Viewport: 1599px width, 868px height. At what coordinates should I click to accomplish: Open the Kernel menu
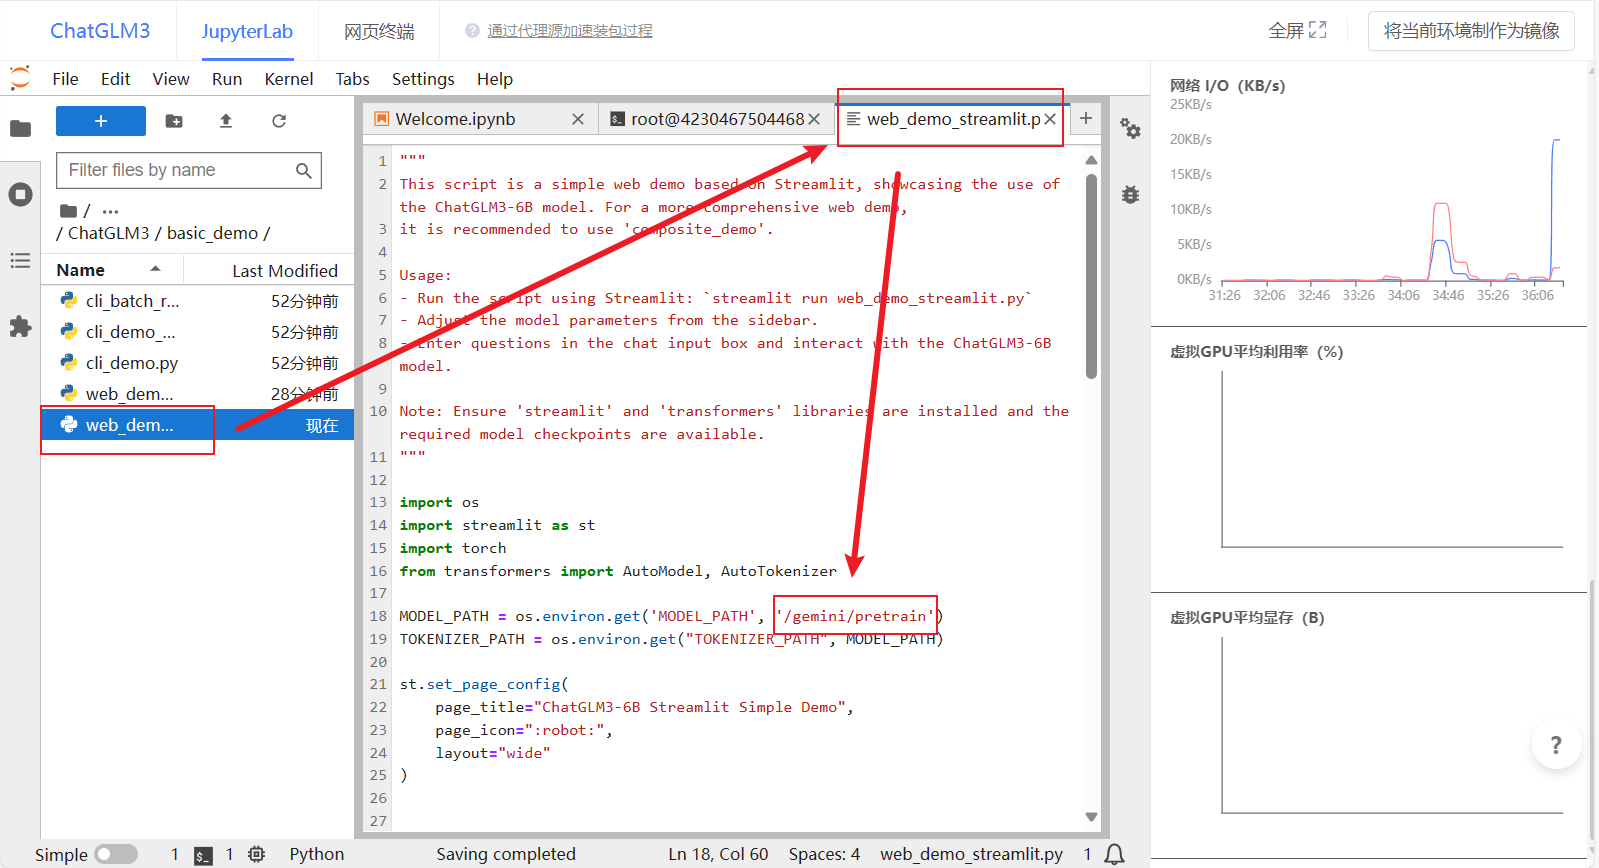(x=288, y=79)
